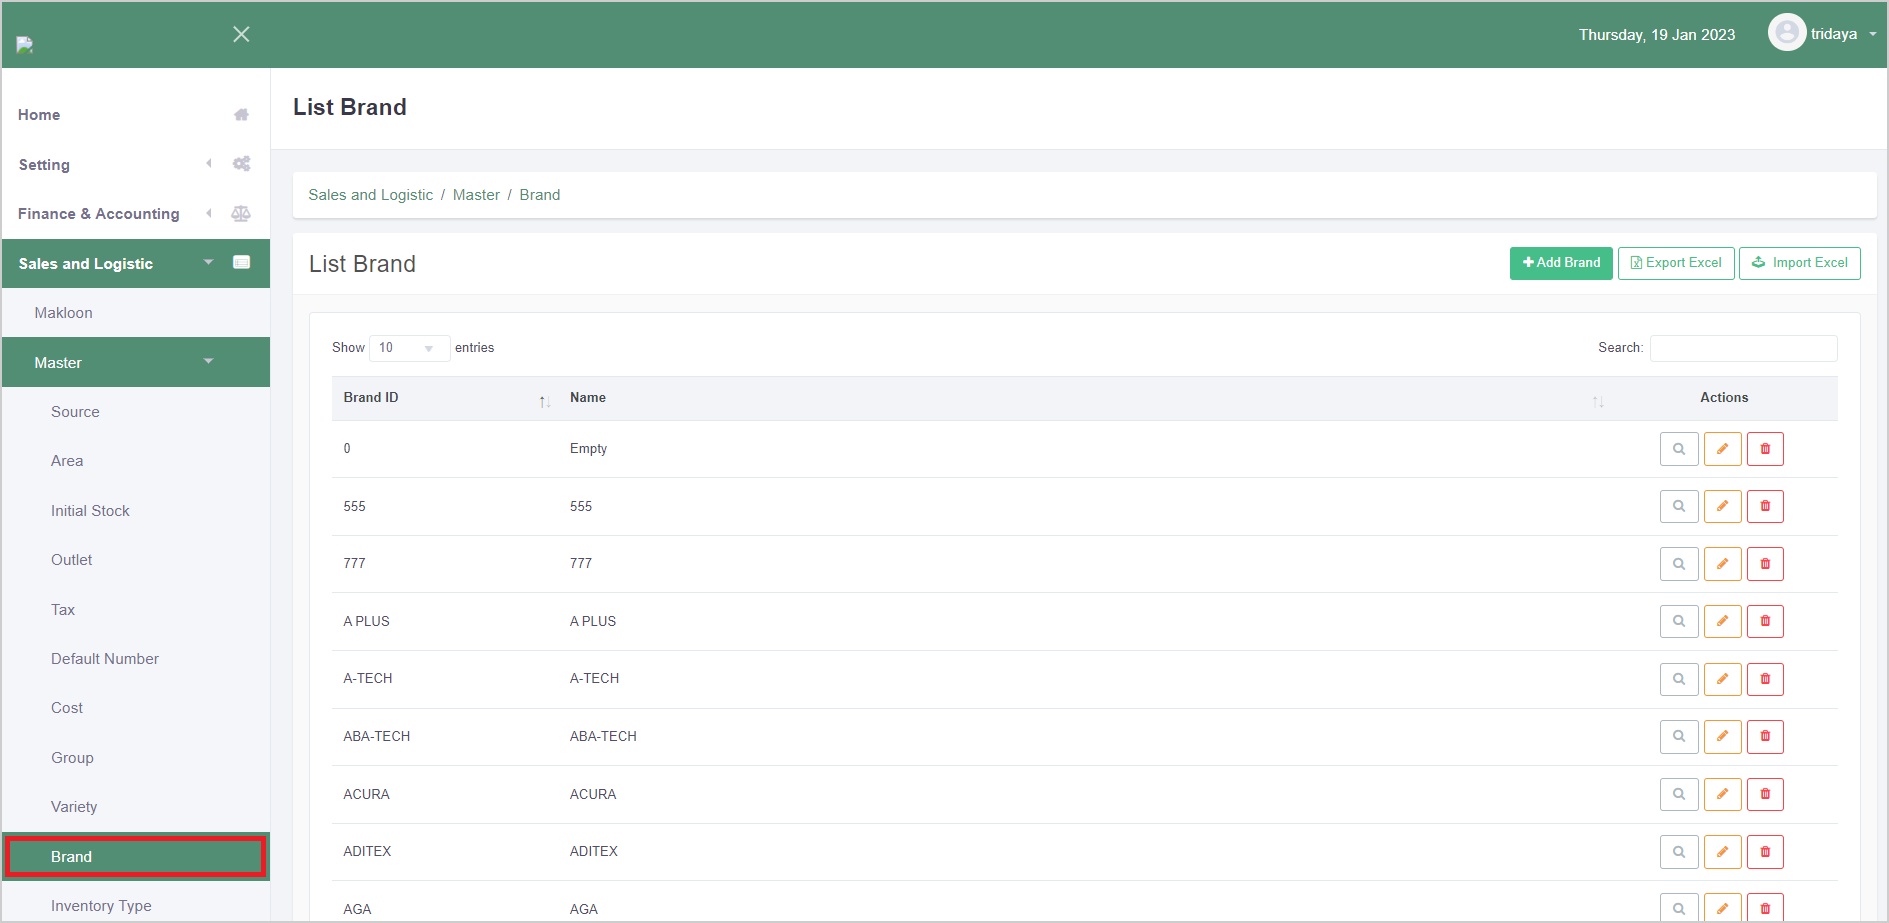Screen dimensions: 1889x923
Task: Open Initial Stock in sidebar menu
Action: pyautogui.click(x=90, y=511)
